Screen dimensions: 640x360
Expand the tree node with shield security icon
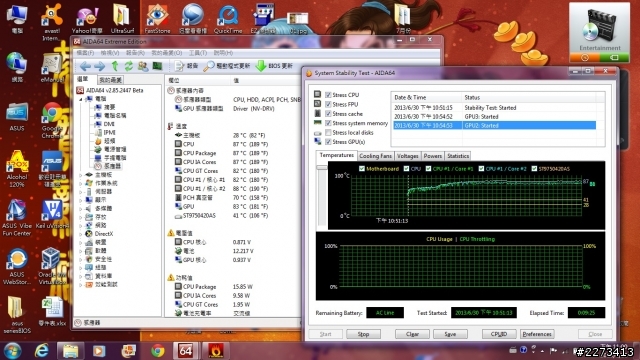click(x=80, y=259)
